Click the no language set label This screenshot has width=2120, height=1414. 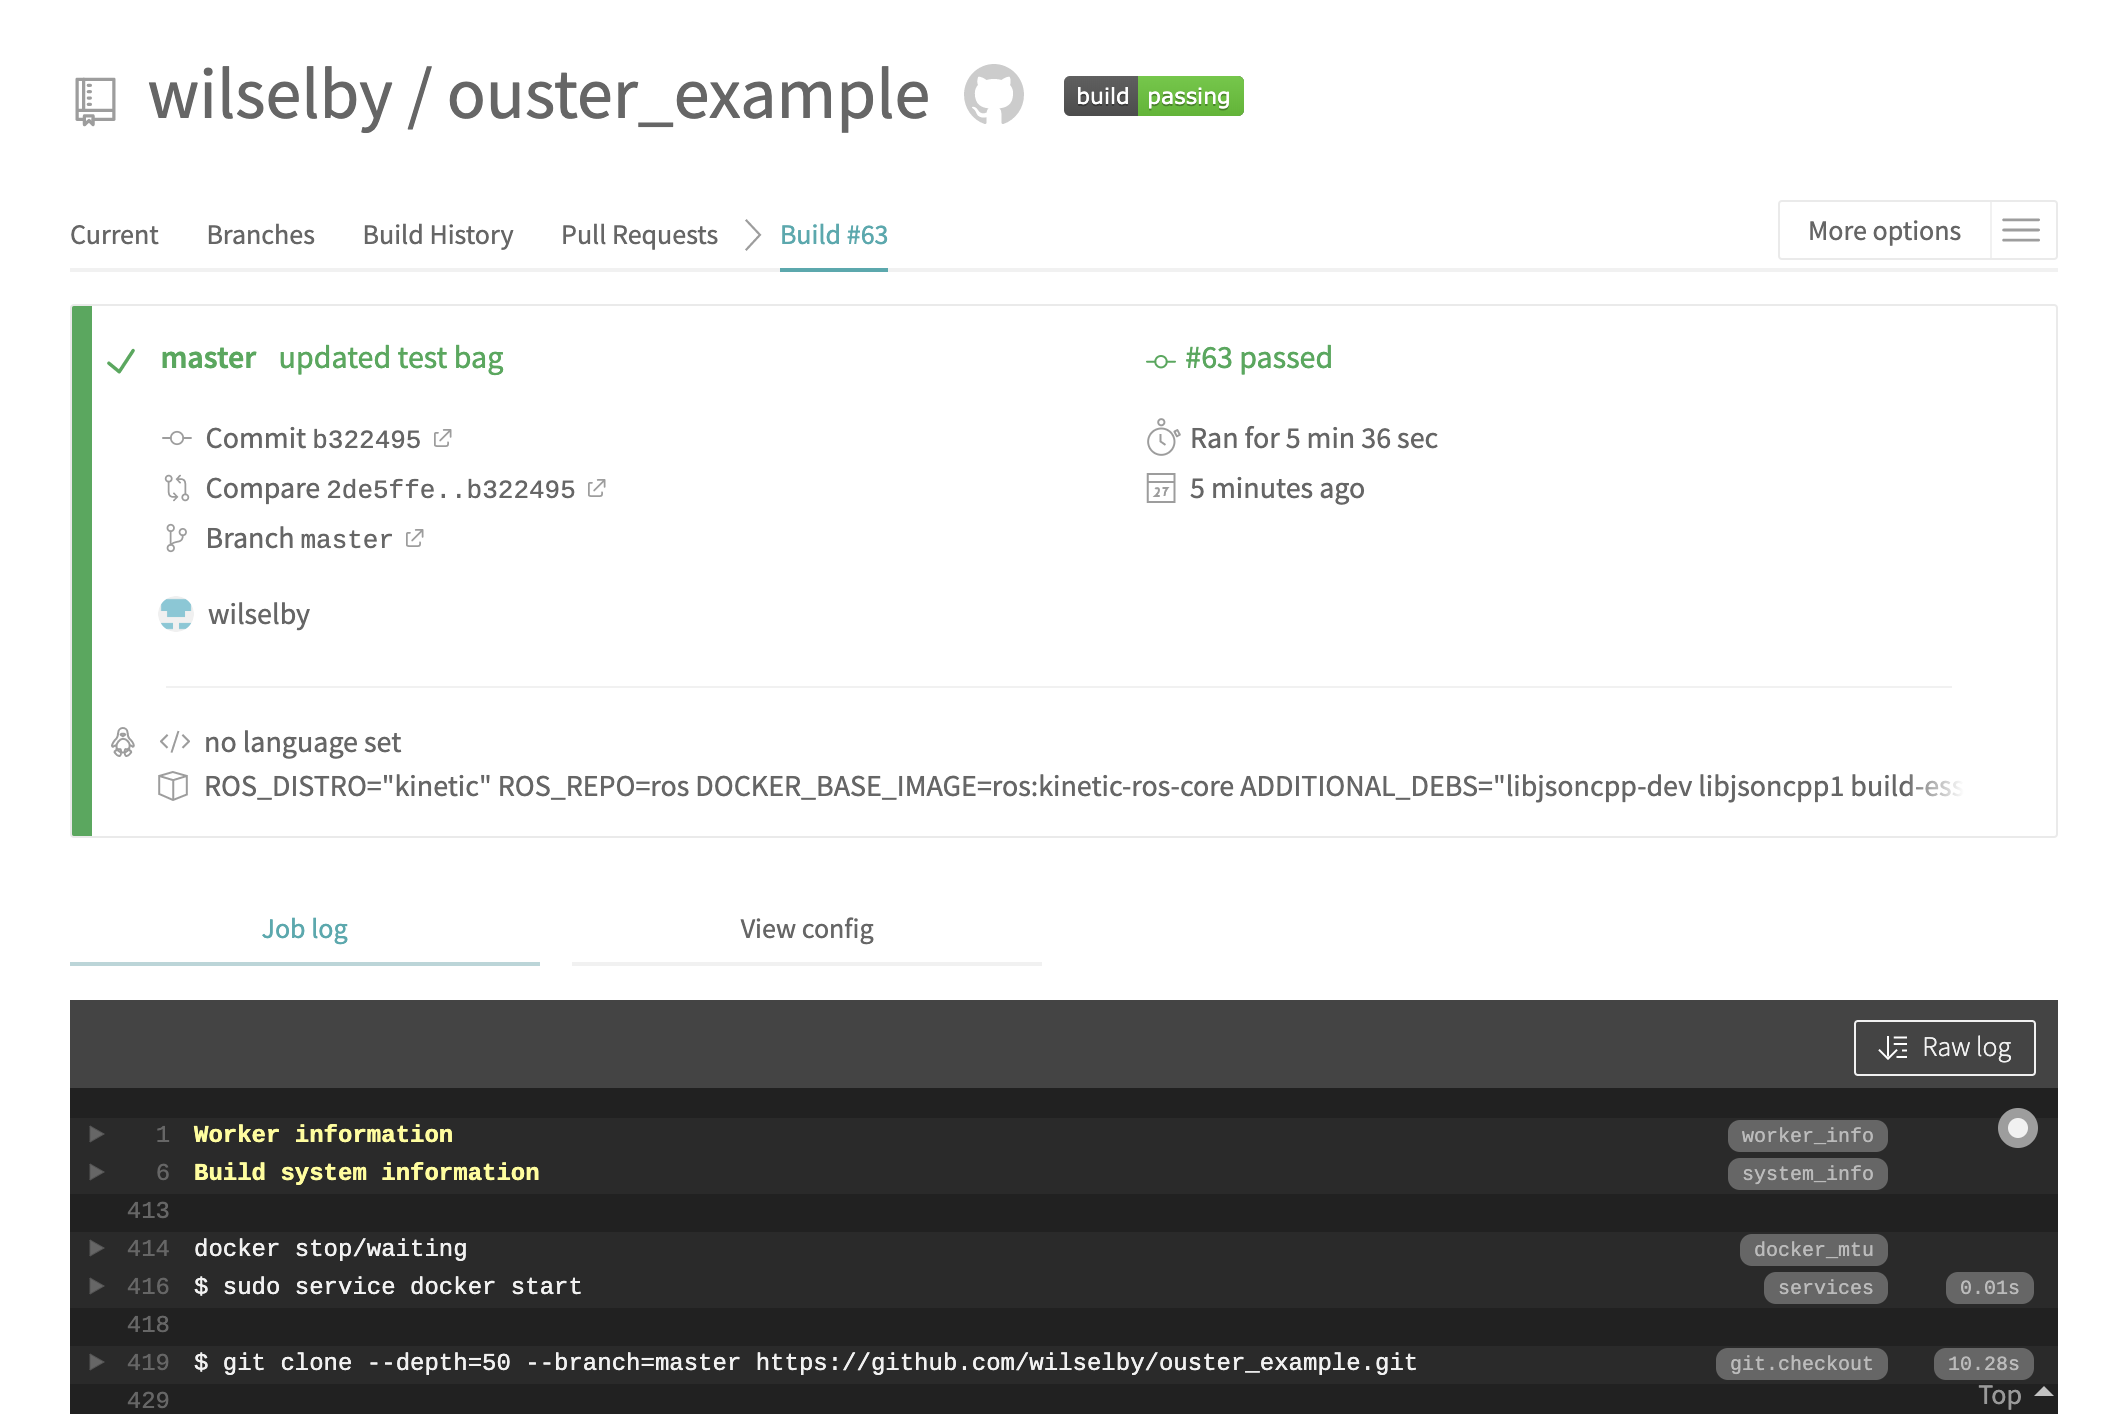pyautogui.click(x=302, y=742)
